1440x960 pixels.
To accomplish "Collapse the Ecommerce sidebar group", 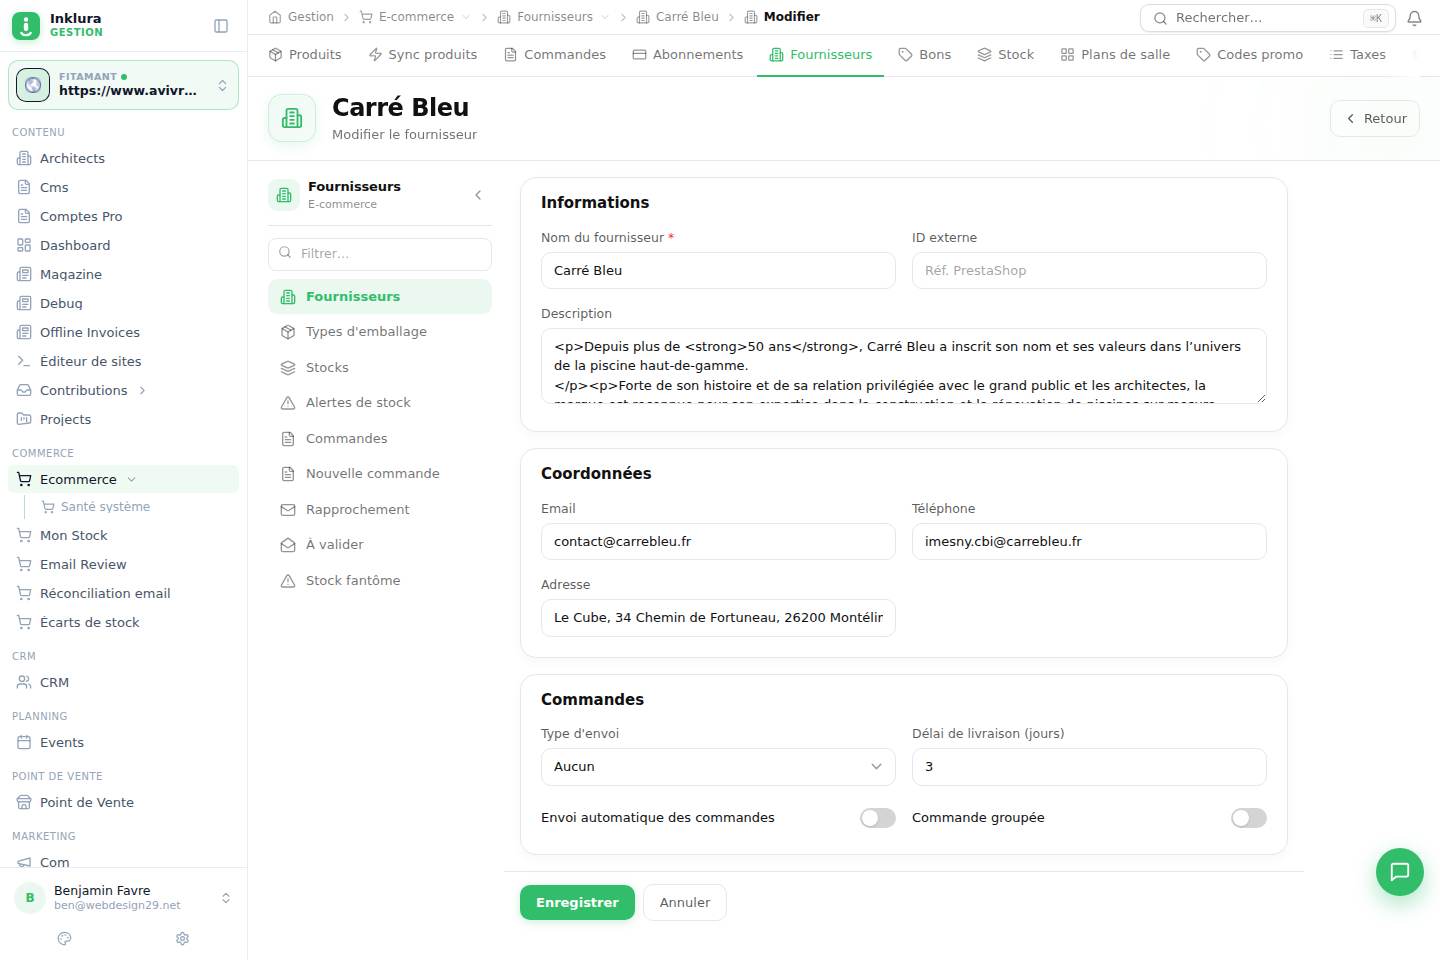I will pyautogui.click(x=131, y=479).
